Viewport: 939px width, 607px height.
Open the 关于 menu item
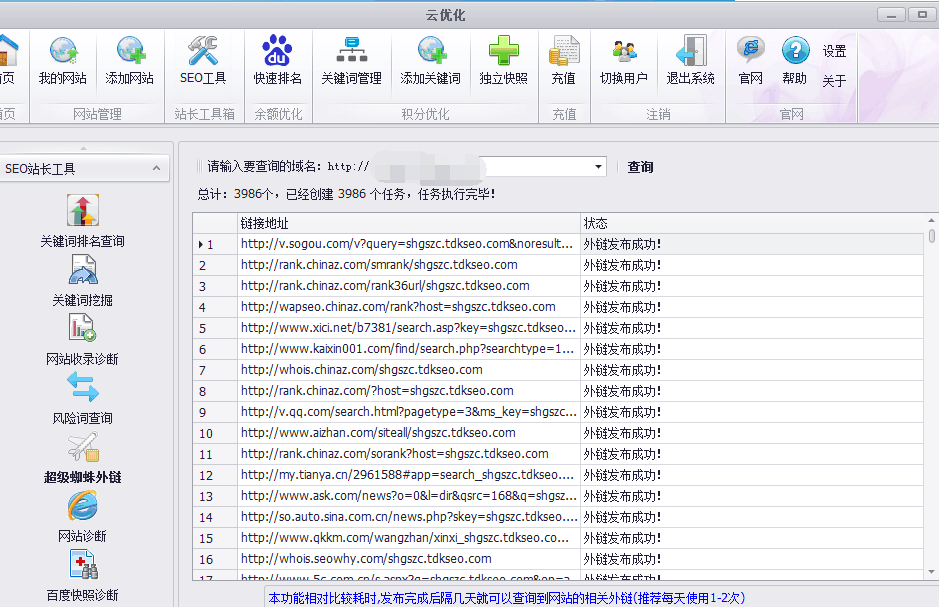point(834,81)
